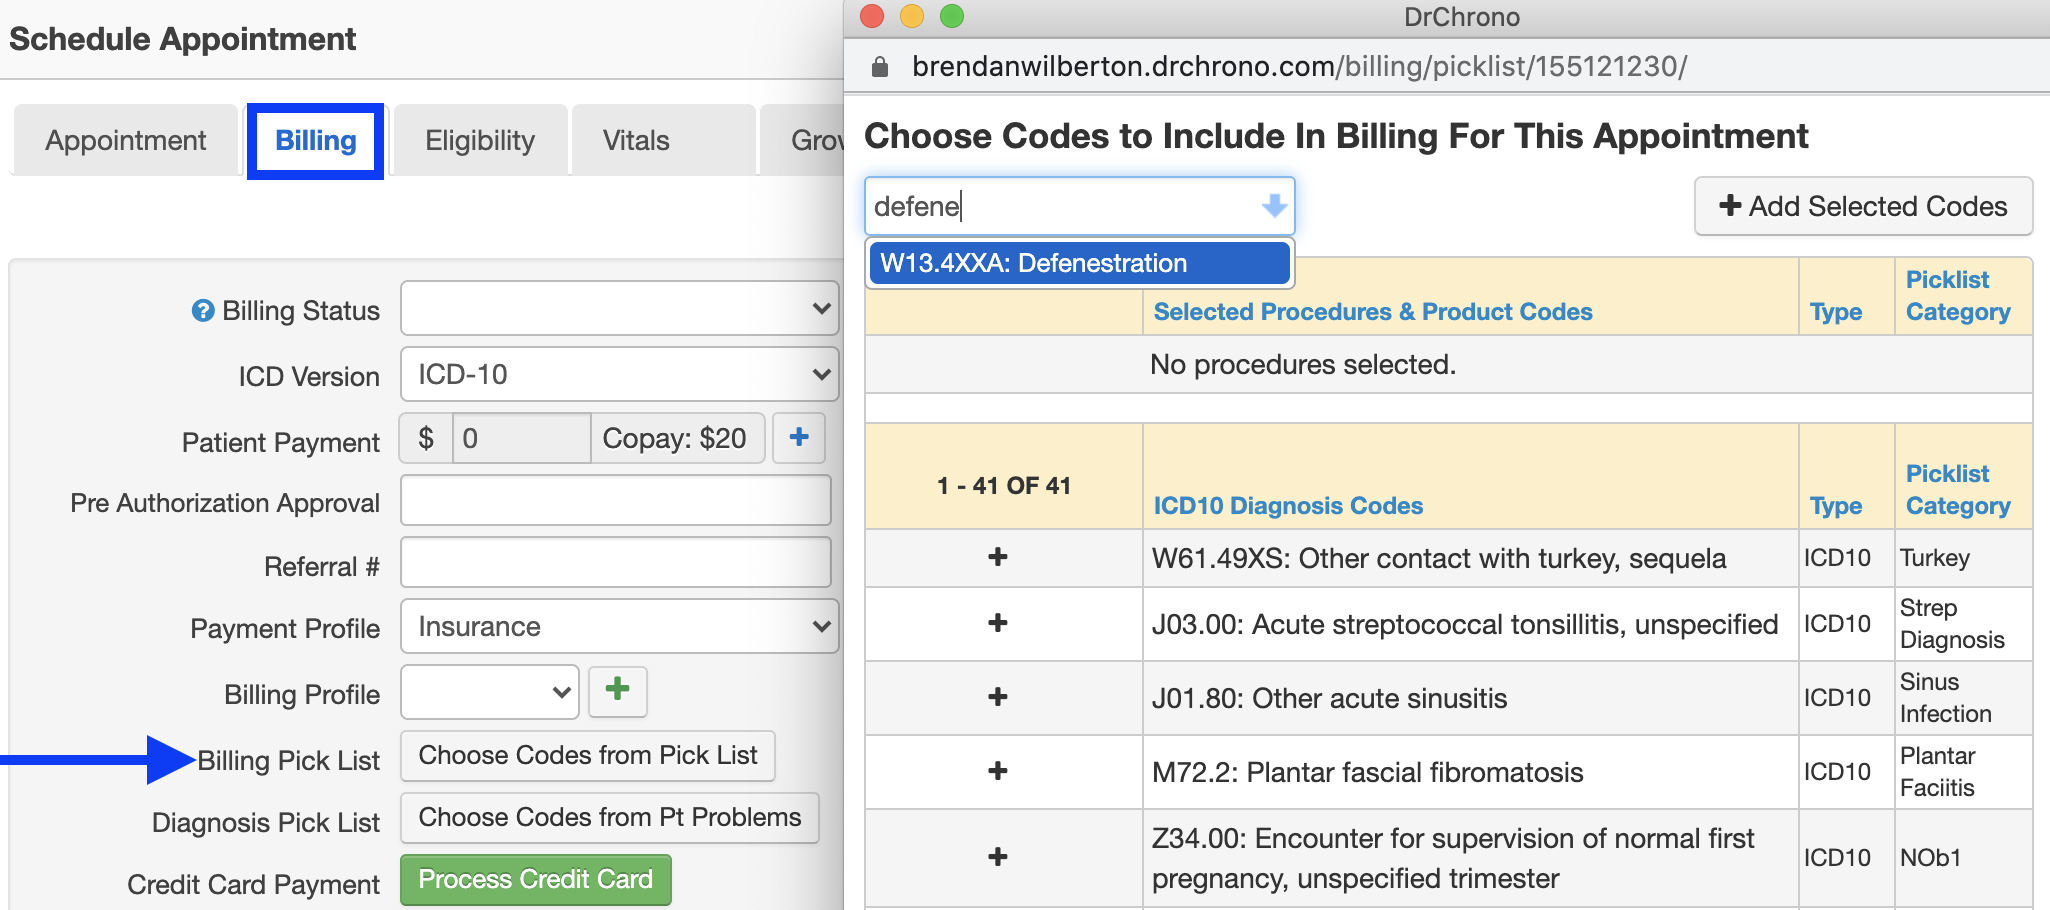This screenshot has height=910, width=2050.
Task: Add the W61.49XS turkey code plus icon
Action: pos(997,557)
